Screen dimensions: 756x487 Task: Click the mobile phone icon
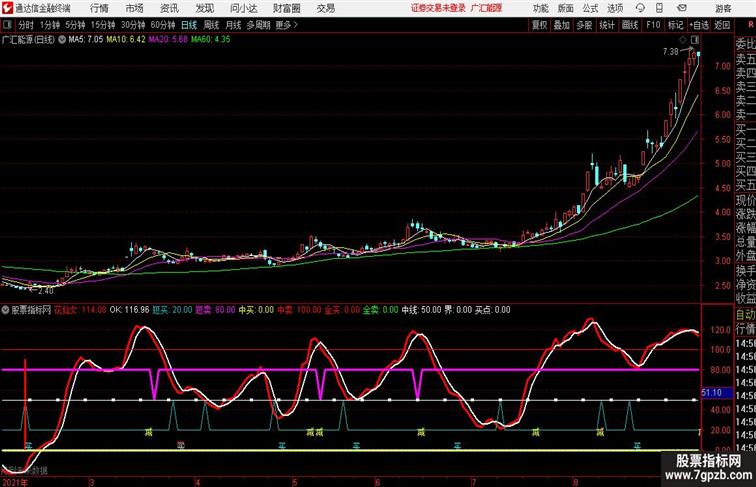659,8
